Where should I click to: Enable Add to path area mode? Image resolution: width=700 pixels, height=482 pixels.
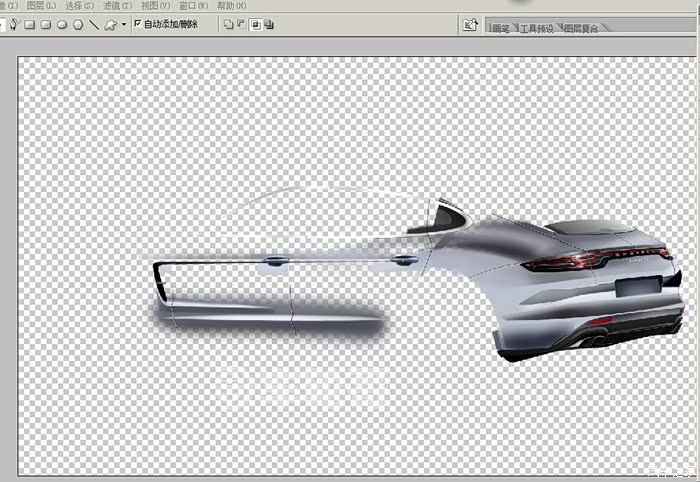tap(227, 24)
